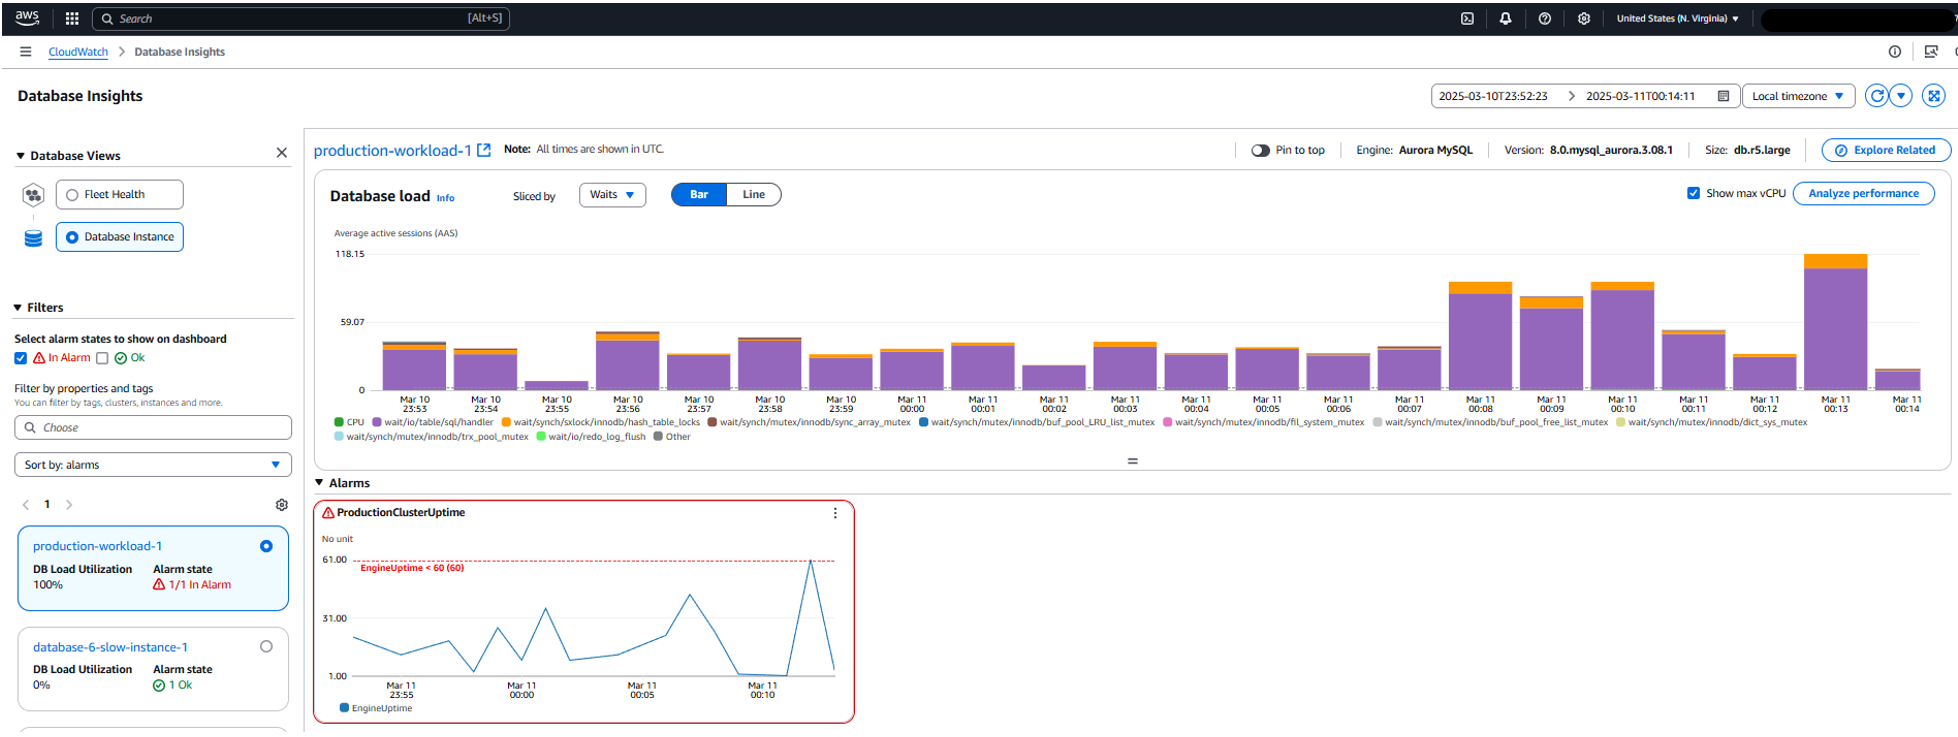Click the monitor icon next to the info icon
1958x737 pixels.
pyautogui.click(x=1931, y=52)
